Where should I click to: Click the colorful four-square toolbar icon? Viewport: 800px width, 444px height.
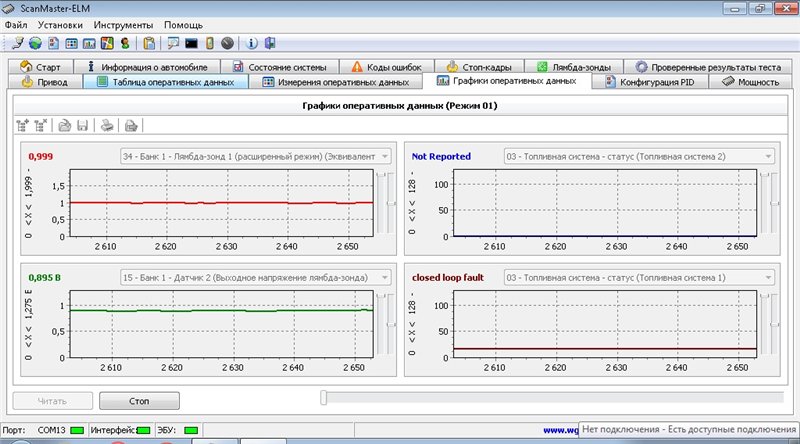107,43
